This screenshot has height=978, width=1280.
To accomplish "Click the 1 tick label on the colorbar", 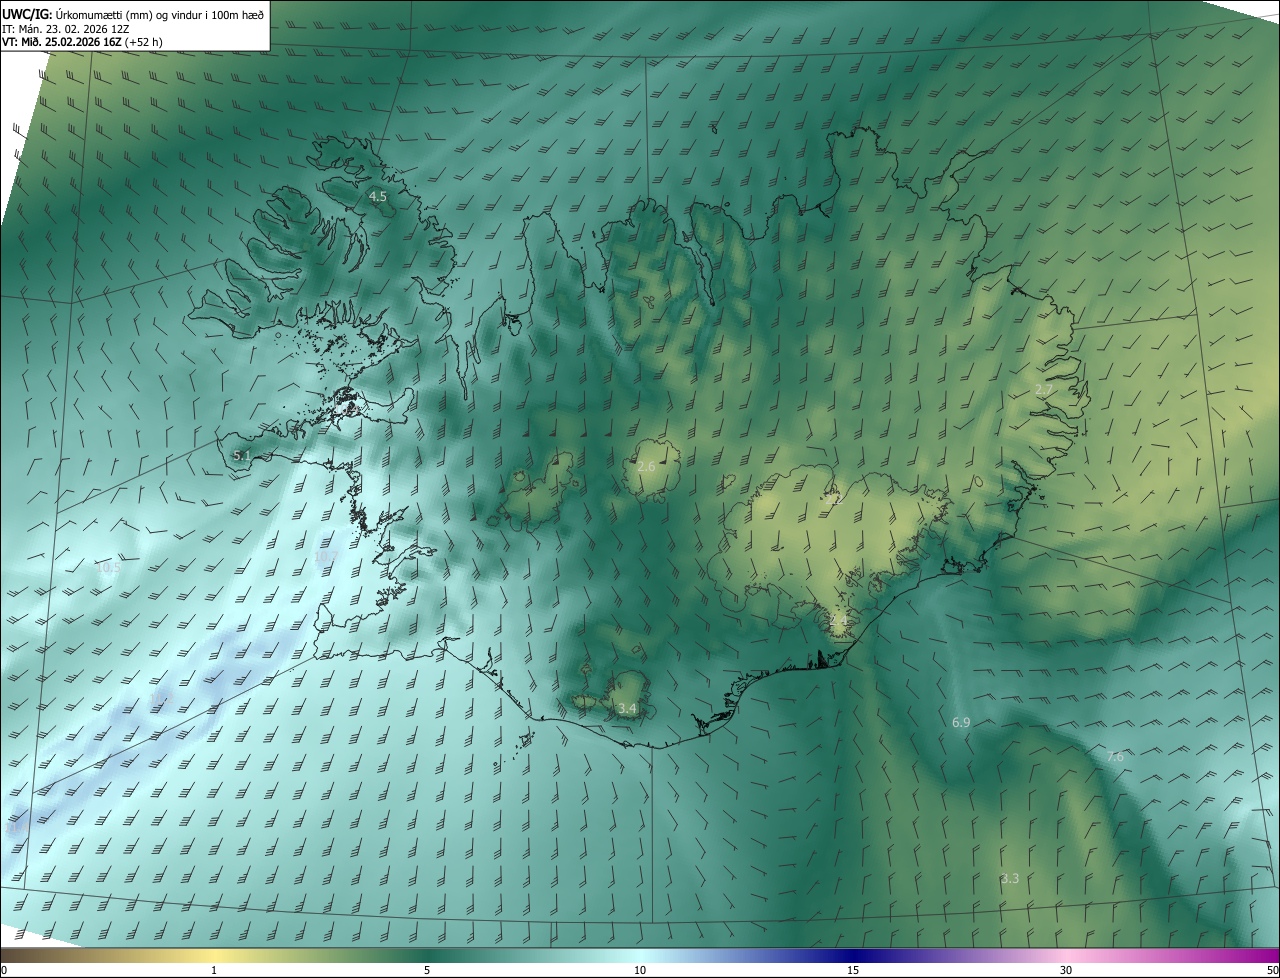I will pos(214,970).
